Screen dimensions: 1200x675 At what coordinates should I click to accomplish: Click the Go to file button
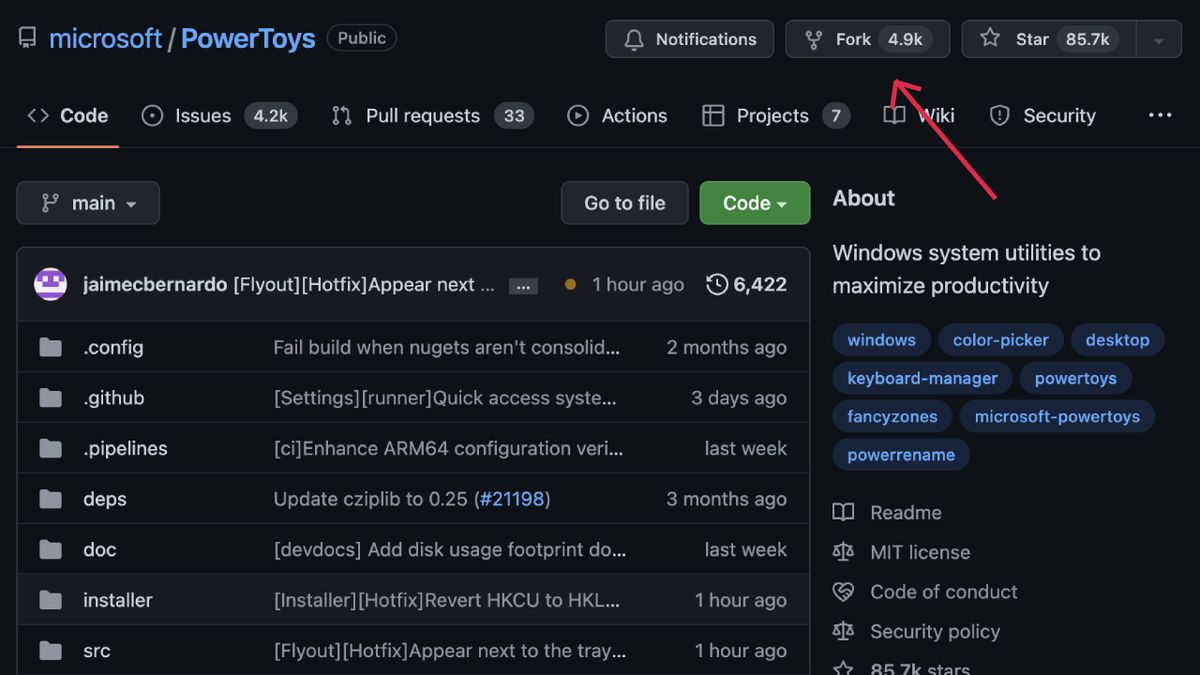pyautogui.click(x=624, y=202)
